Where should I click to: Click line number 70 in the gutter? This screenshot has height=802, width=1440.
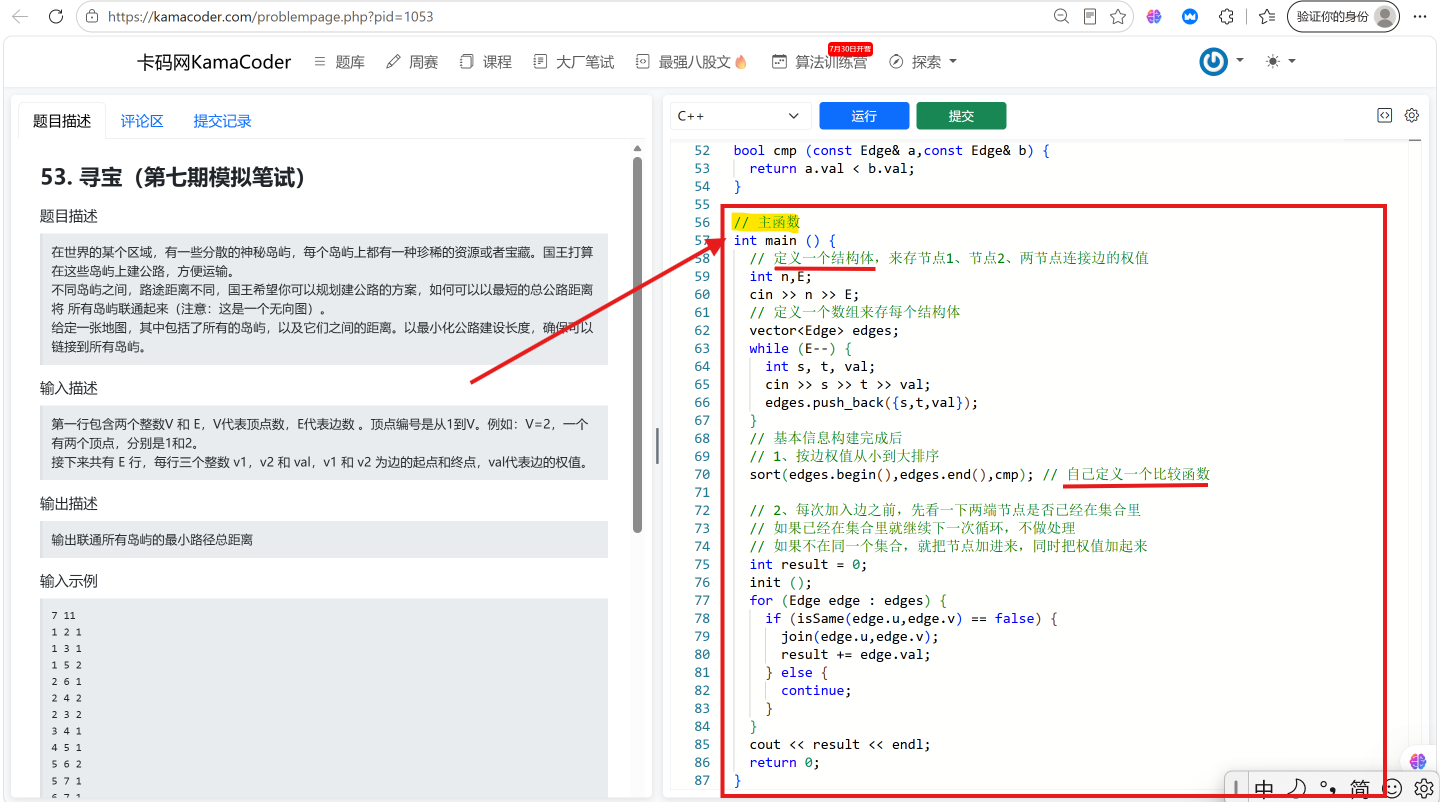(x=701, y=475)
